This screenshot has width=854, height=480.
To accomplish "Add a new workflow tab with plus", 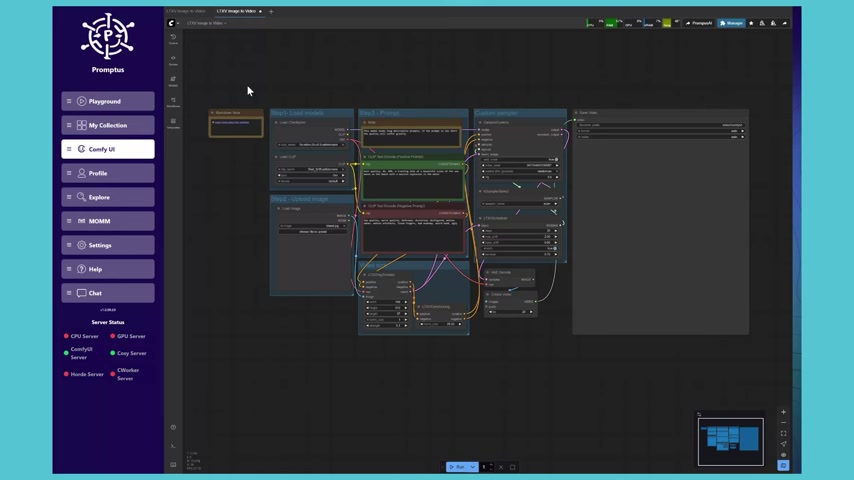I will [x=271, y=11].
